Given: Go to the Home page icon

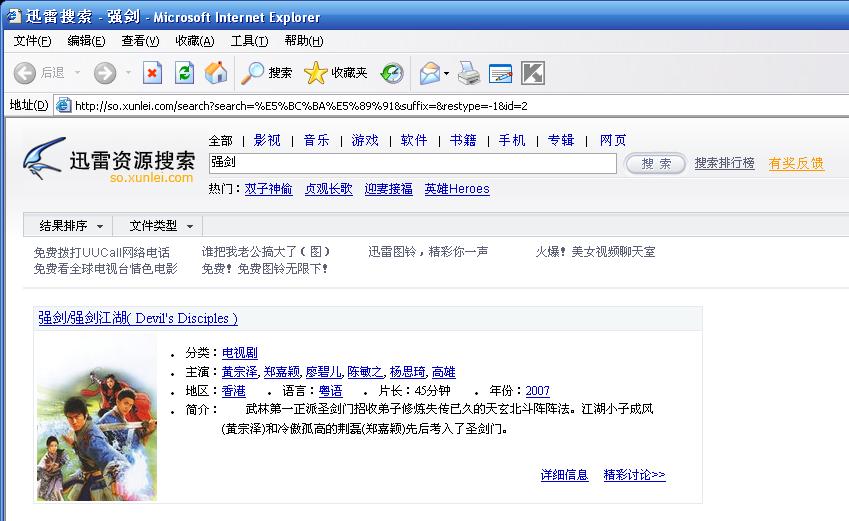Looking at the screenshot, I should 215,72.
